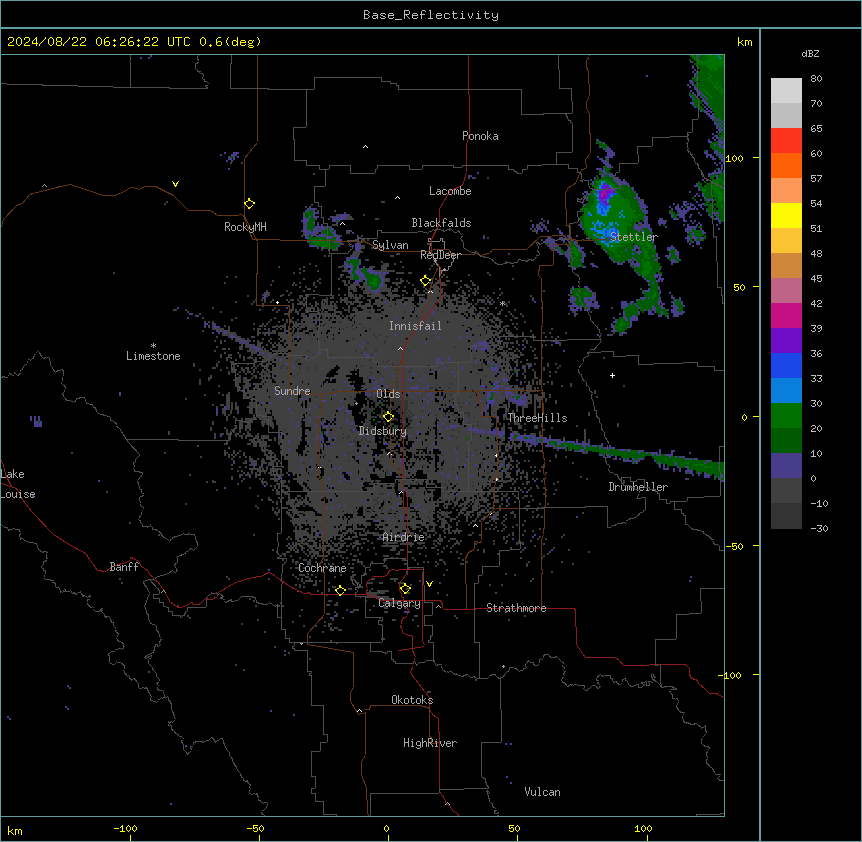Click the purple 36-39 dBZ band
Screen dimensions: 862x842
point(786,341)
